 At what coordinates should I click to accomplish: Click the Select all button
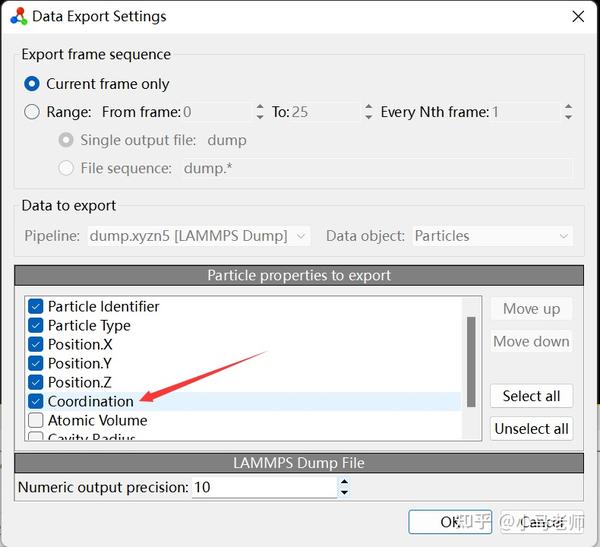click(532, 396)
